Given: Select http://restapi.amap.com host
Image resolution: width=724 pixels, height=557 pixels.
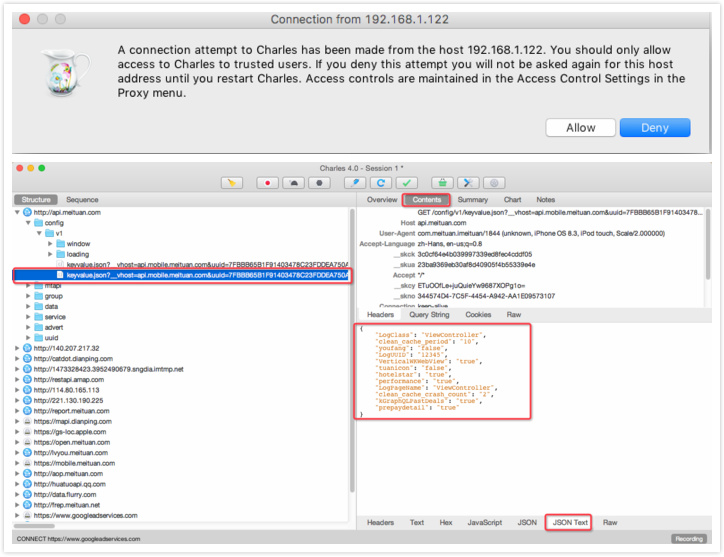Looking at the screenshot, I should point(69,380).
